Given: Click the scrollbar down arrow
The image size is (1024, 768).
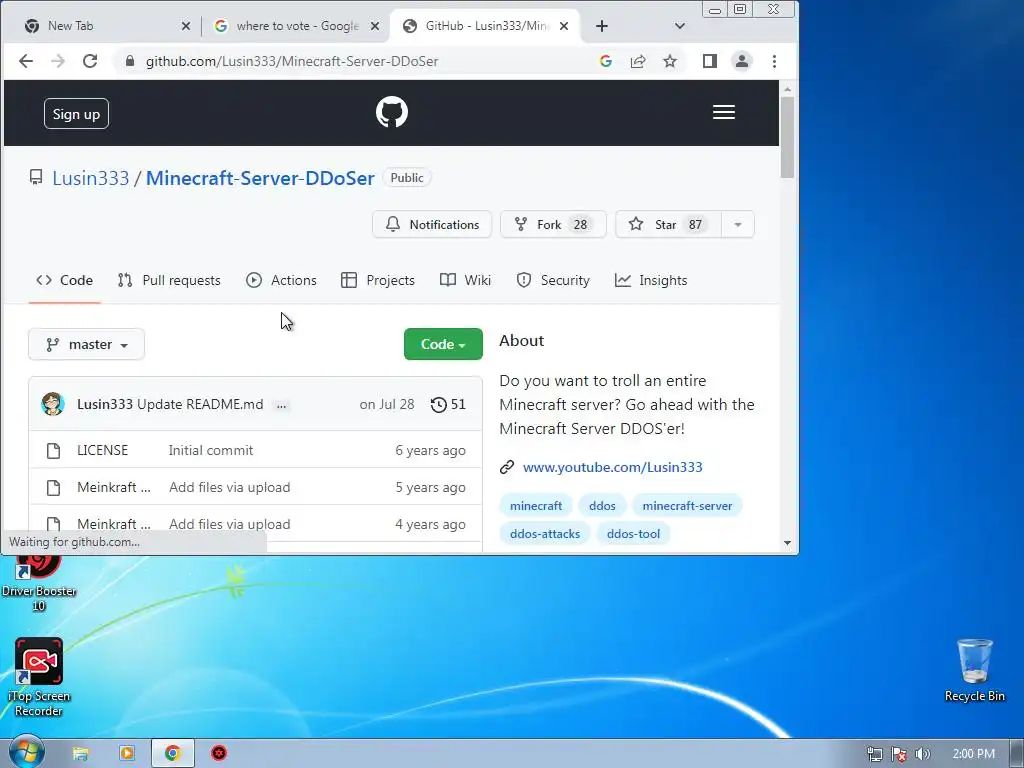Looking at the screenshot, I should click(x=787, y=543).
